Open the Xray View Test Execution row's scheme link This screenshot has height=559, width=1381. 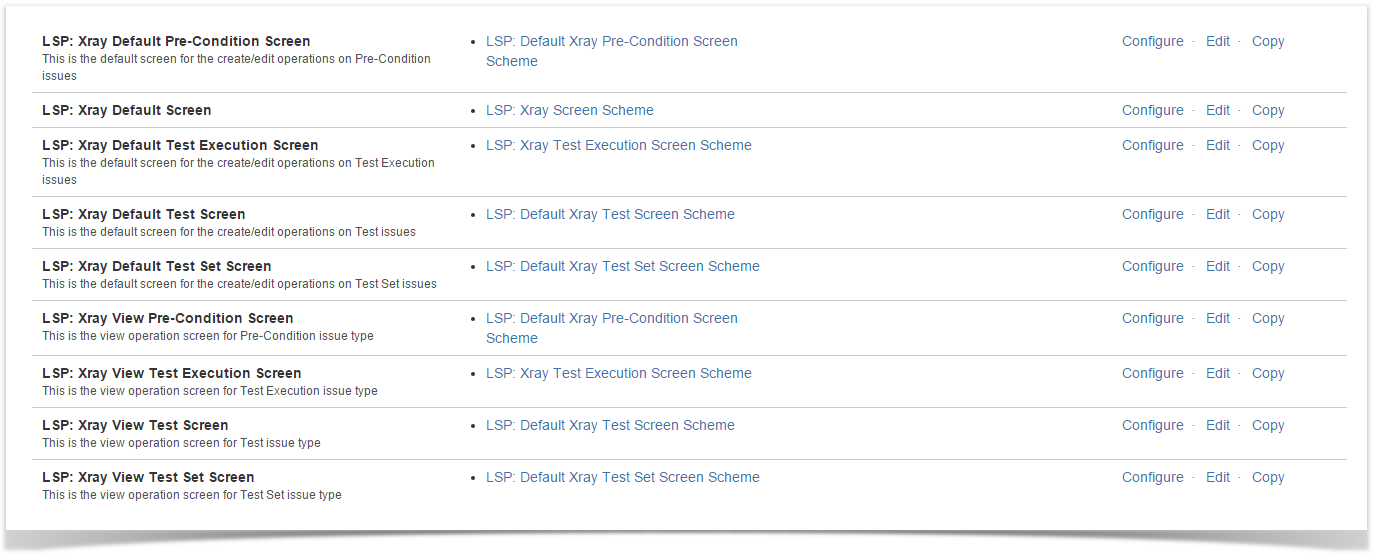(619, 373)
